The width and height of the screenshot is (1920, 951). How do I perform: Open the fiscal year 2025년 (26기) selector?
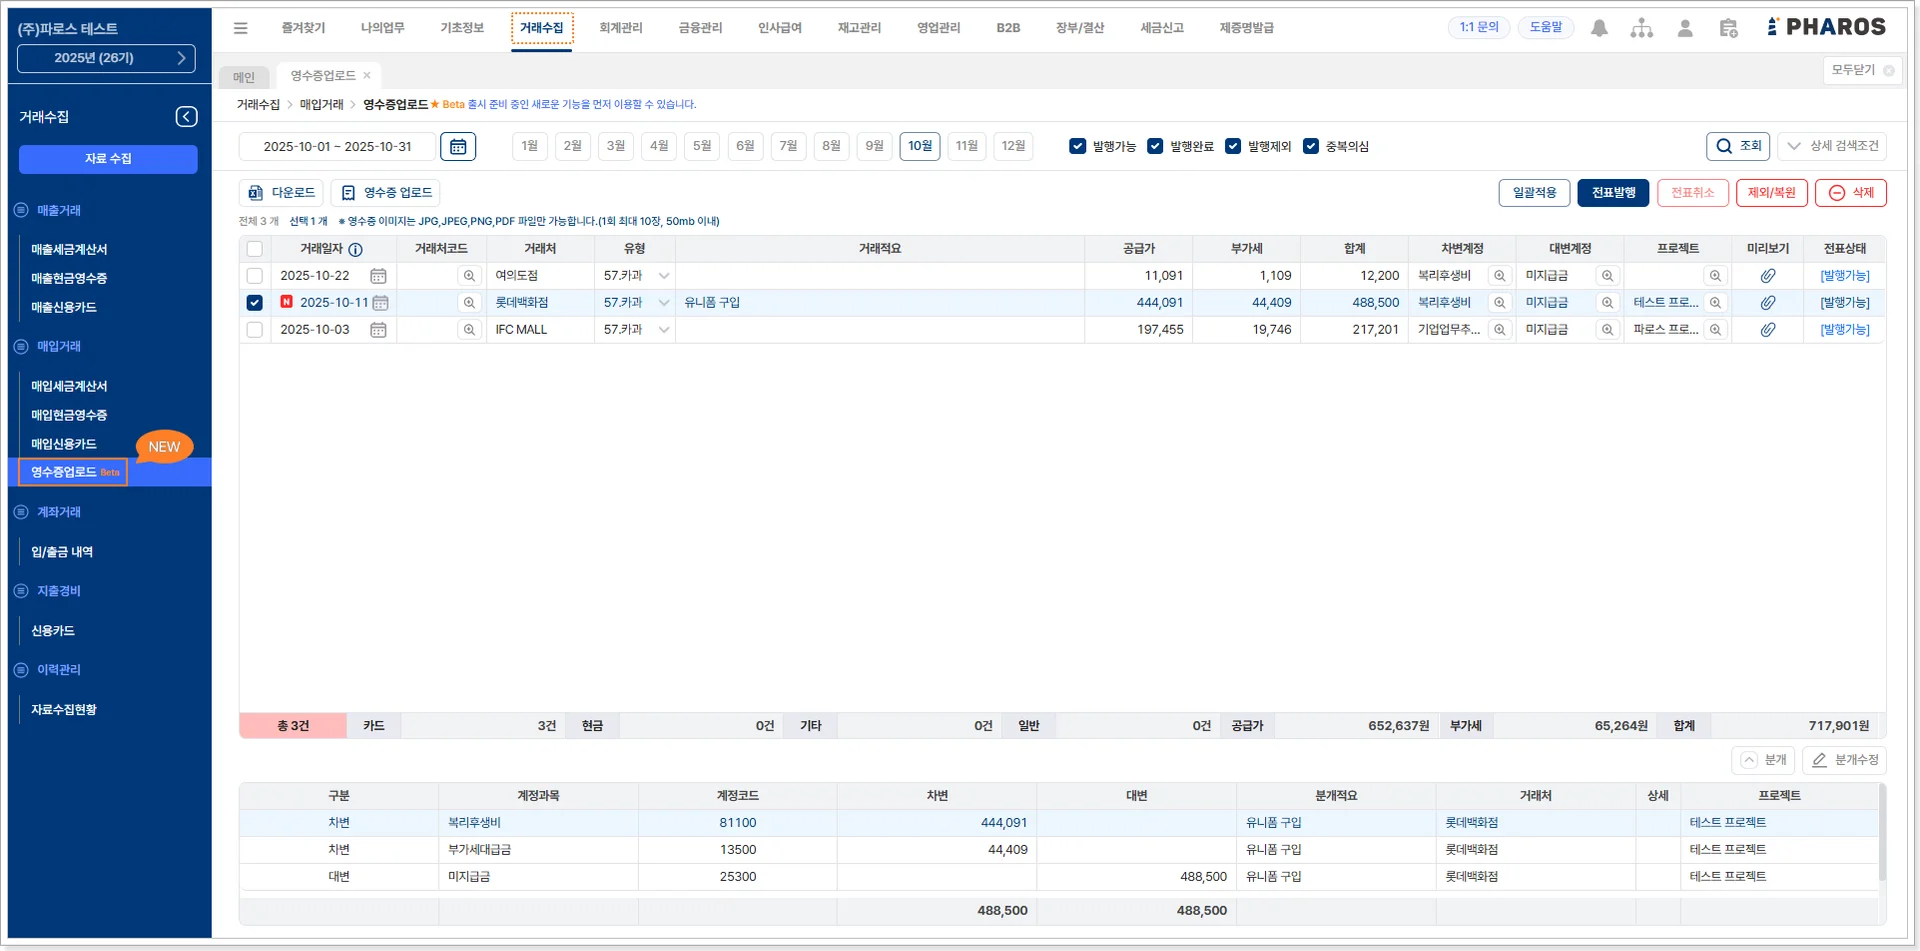106,58
